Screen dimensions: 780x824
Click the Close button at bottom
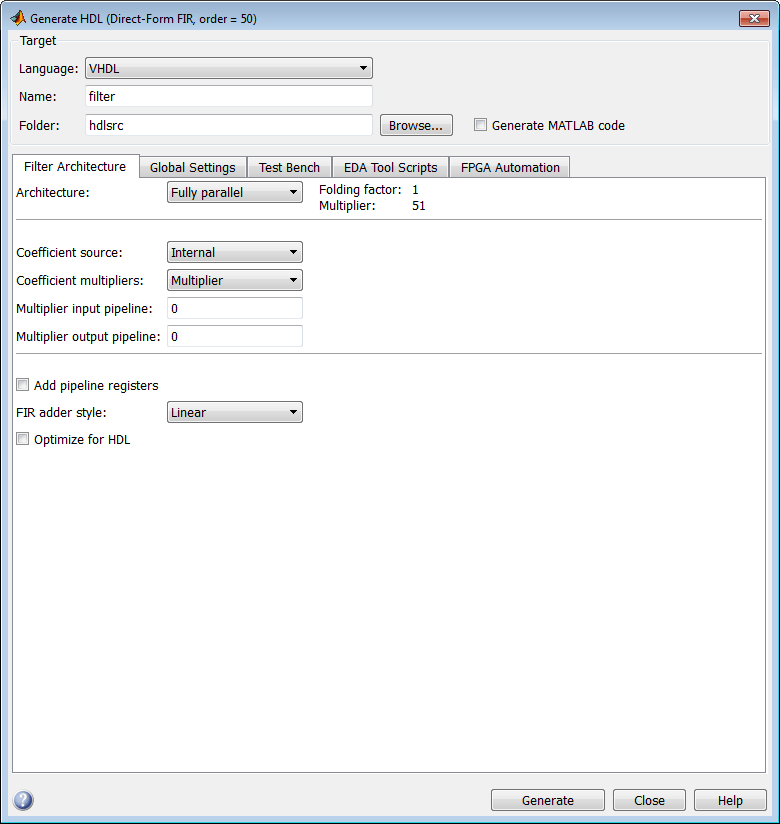pyautogui.click(x=649, y=800)
